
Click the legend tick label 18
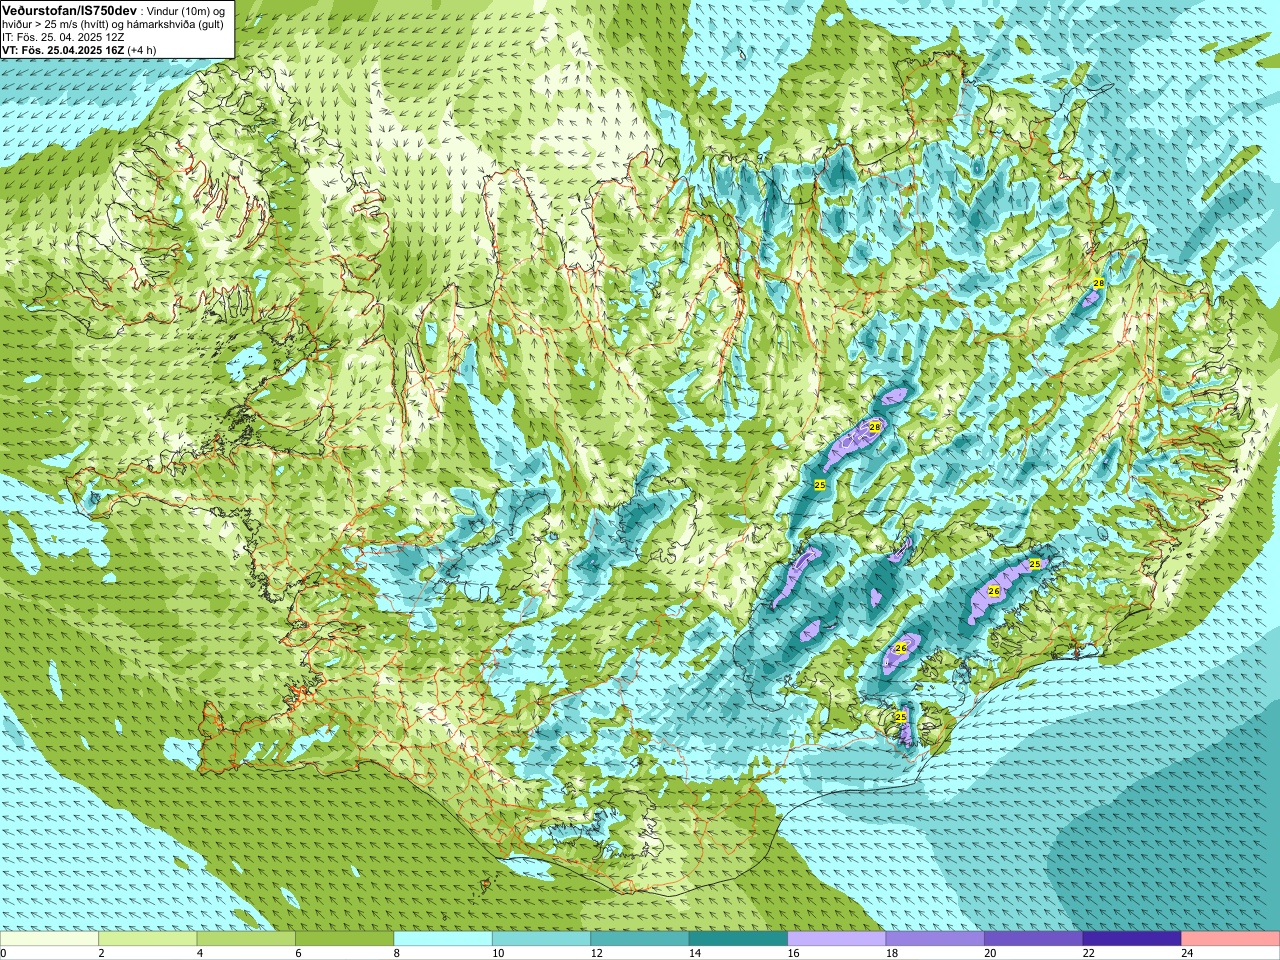coord(892,953)
